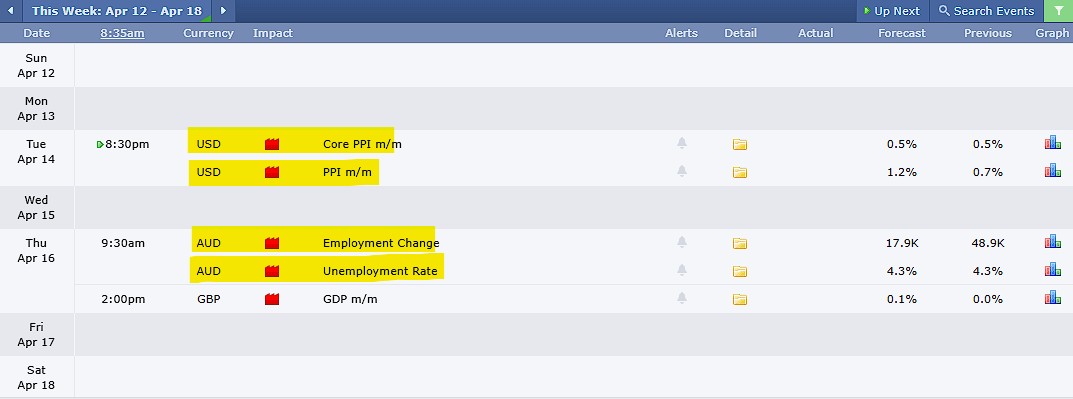
Task: Click the 9:30am event time
Action: (x=123, y=244)
